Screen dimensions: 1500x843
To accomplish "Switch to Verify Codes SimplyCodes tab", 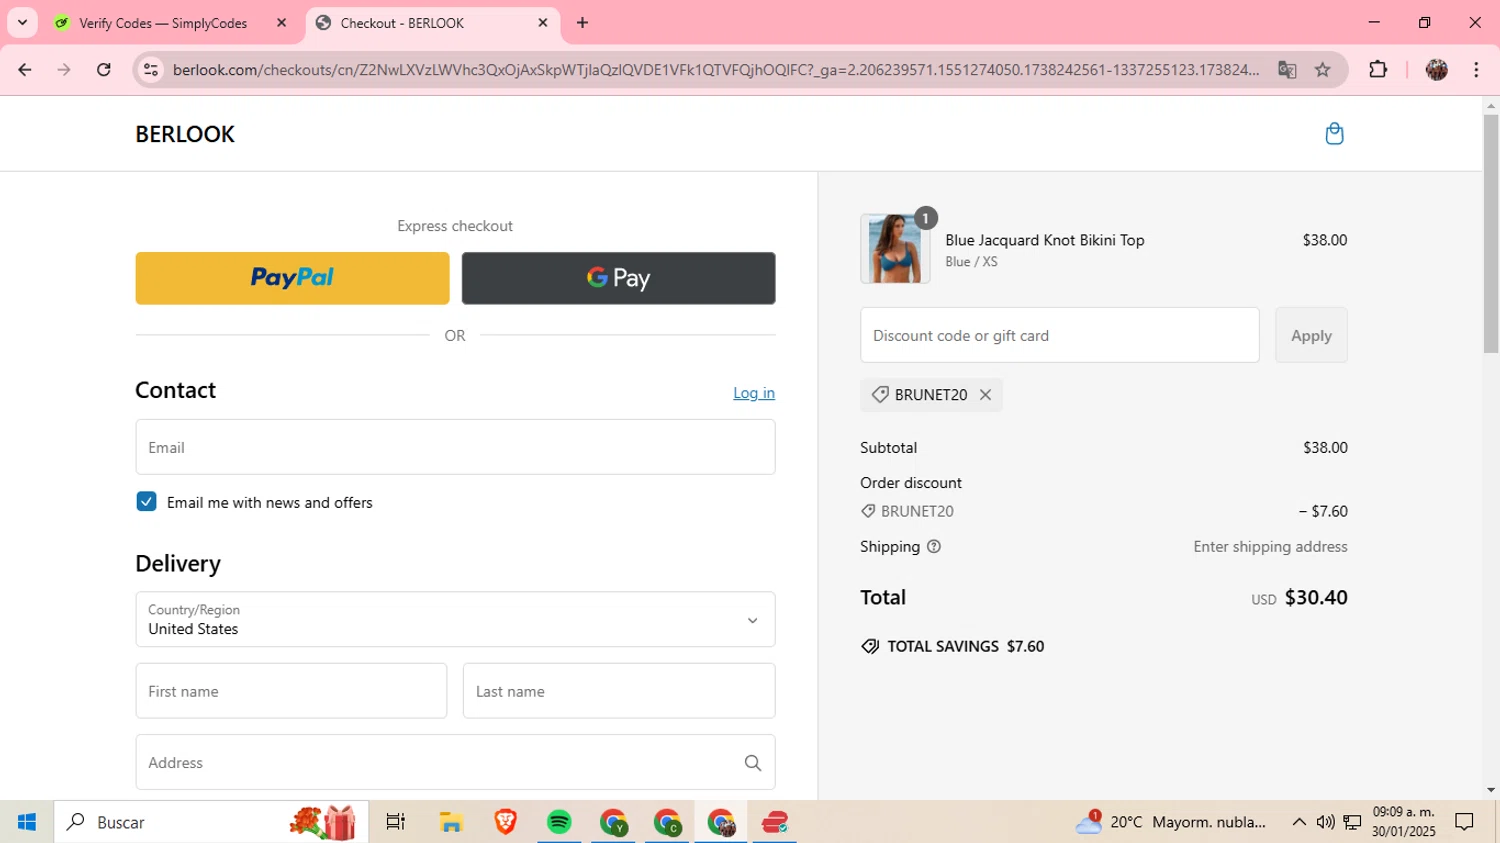I will click(163, 23).
